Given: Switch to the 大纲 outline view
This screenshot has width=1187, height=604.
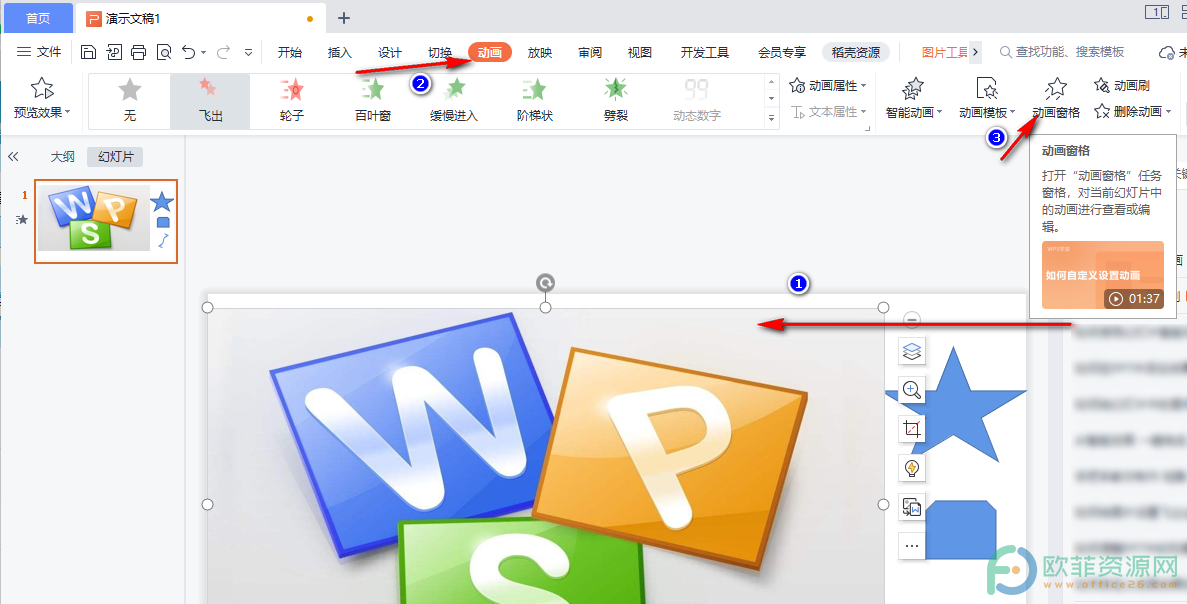Looking at the screenshot, I should (63, 157).
